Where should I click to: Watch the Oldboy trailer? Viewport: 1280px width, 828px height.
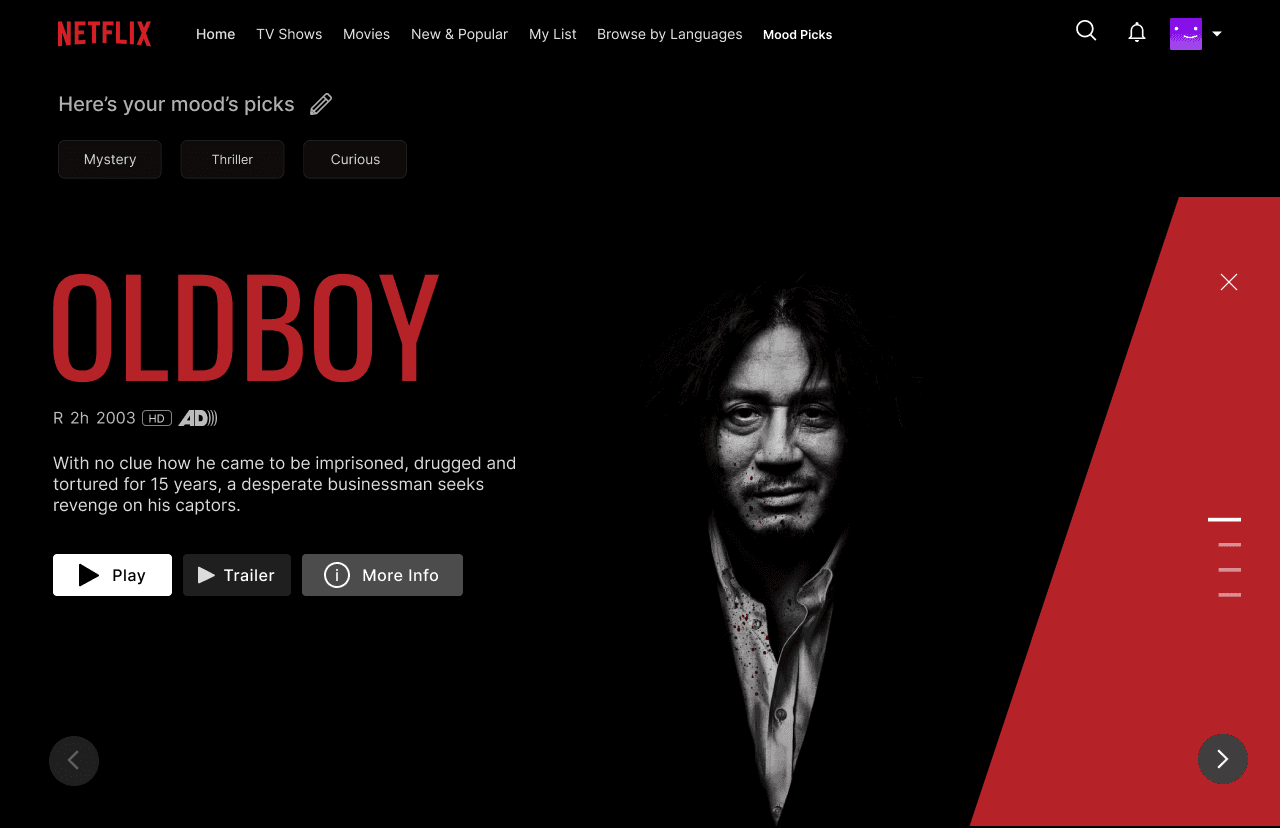[x=237, y=575]
